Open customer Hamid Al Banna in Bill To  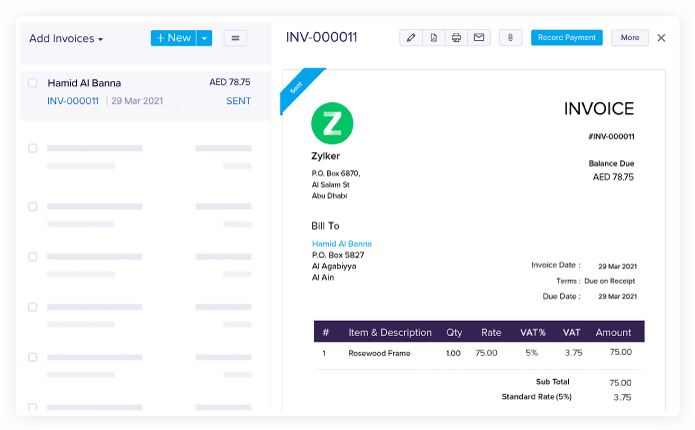(x=341, y=244)
